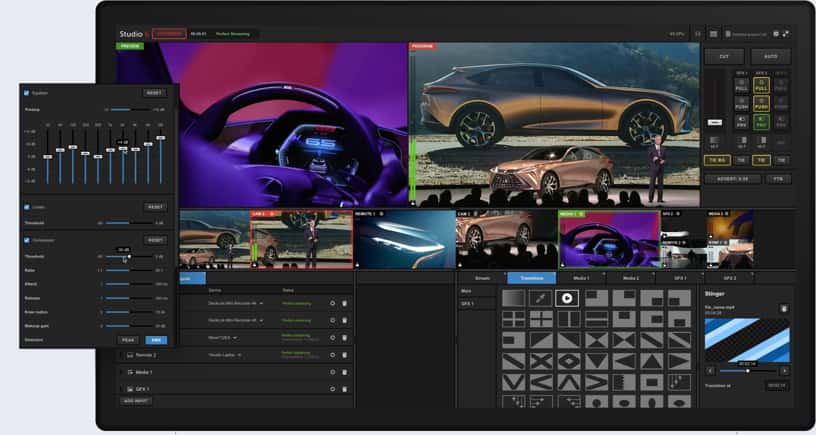Select the fade gradient transition
The height and width of the screenshot is (435, 816).
click(513, 298)
